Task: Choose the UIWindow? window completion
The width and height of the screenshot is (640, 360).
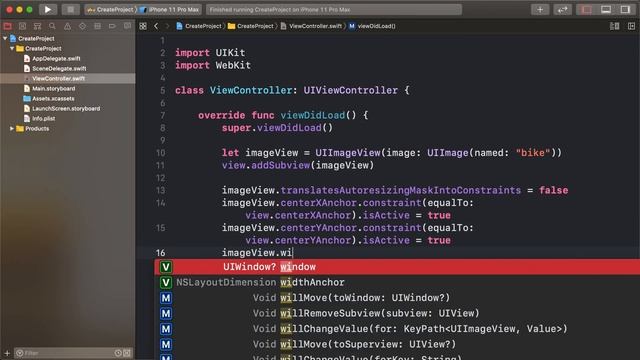Action: [397, 267]
